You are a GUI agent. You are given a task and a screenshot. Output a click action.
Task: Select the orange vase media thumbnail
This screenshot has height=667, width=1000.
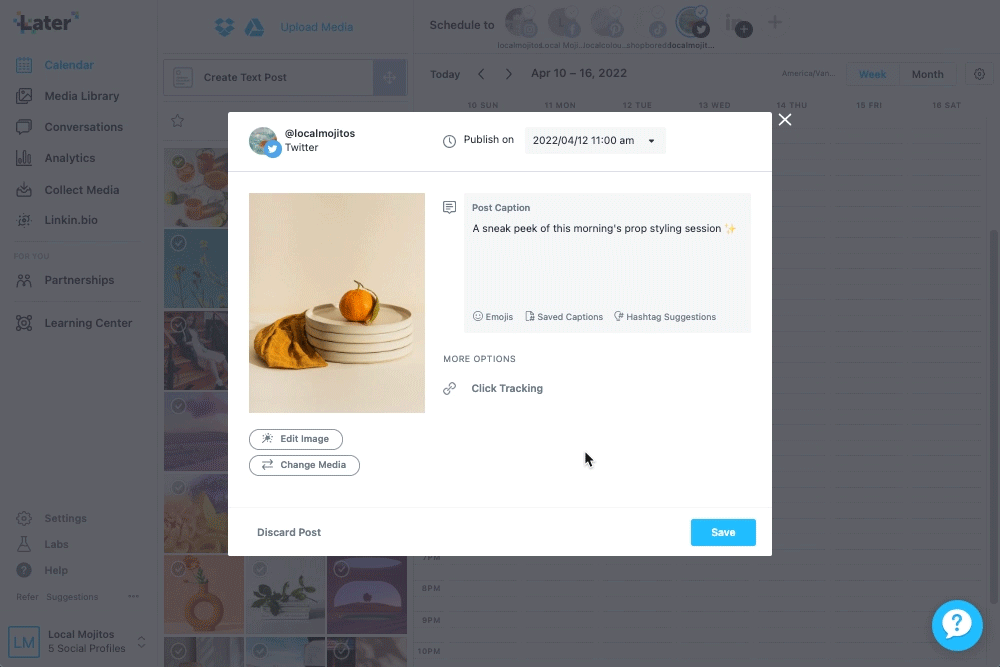coord(203,595)
